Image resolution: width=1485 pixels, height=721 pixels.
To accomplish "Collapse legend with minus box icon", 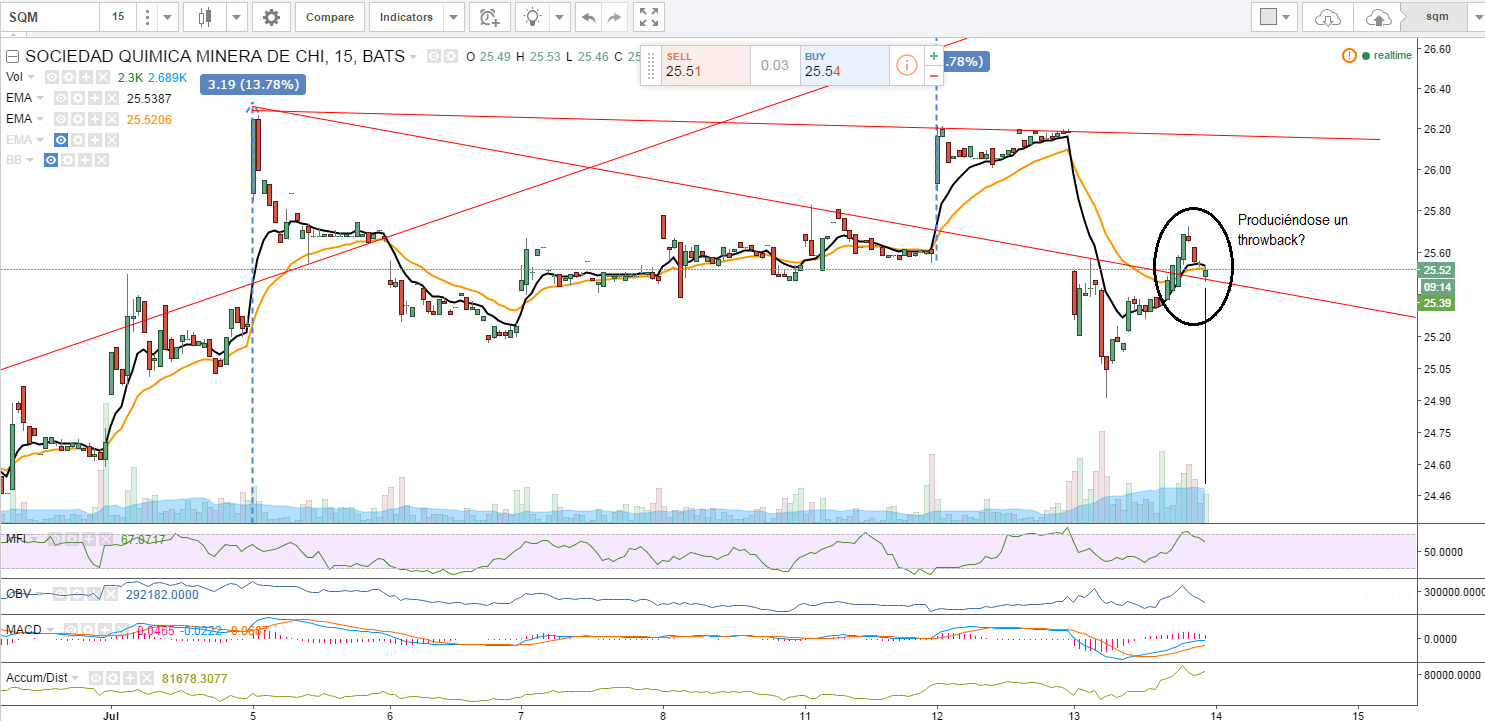I will 12,56.
